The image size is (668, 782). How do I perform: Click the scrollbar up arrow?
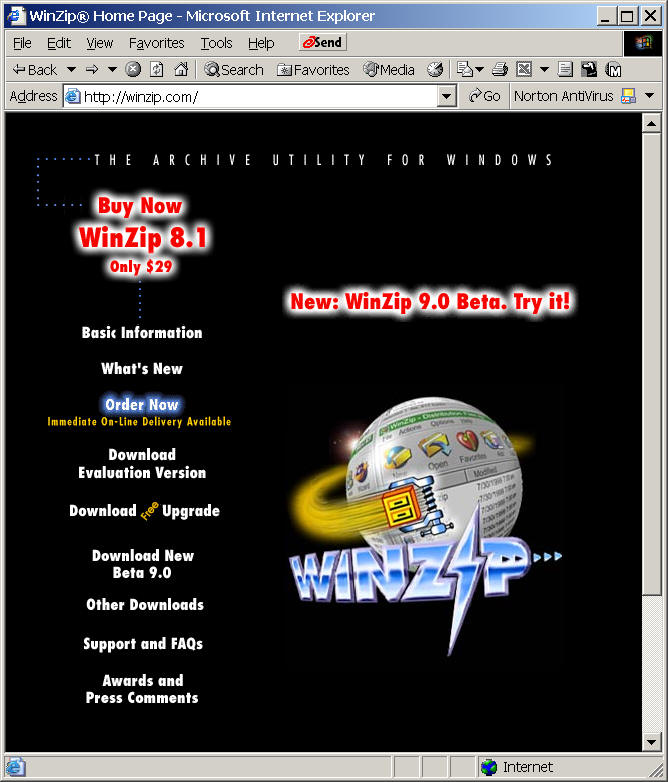coord(651,123)
